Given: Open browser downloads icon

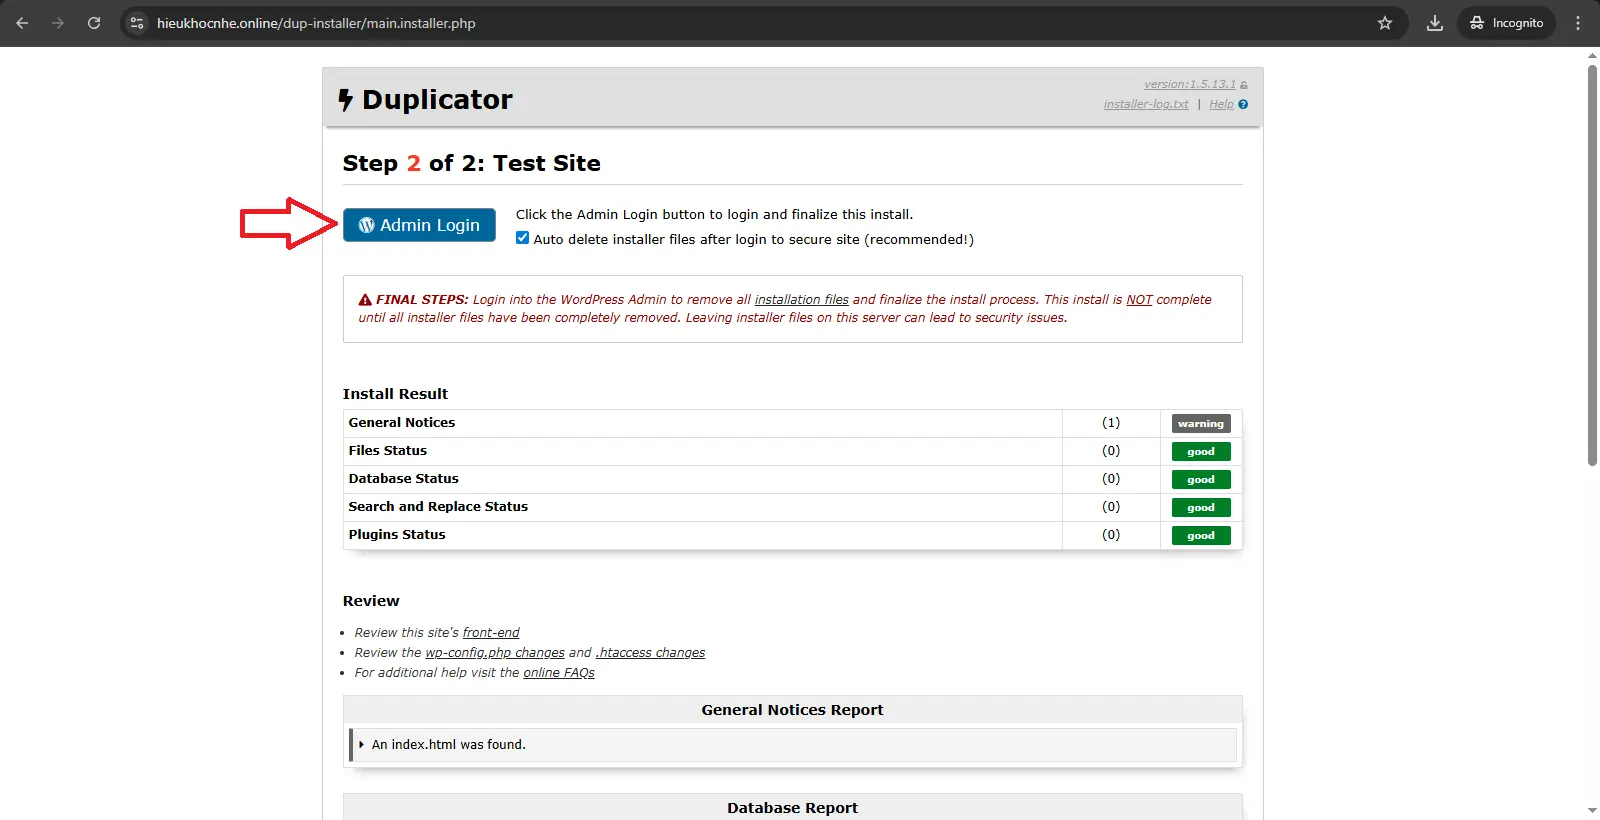Looking at the screenshot, I should click(1434, 23).
